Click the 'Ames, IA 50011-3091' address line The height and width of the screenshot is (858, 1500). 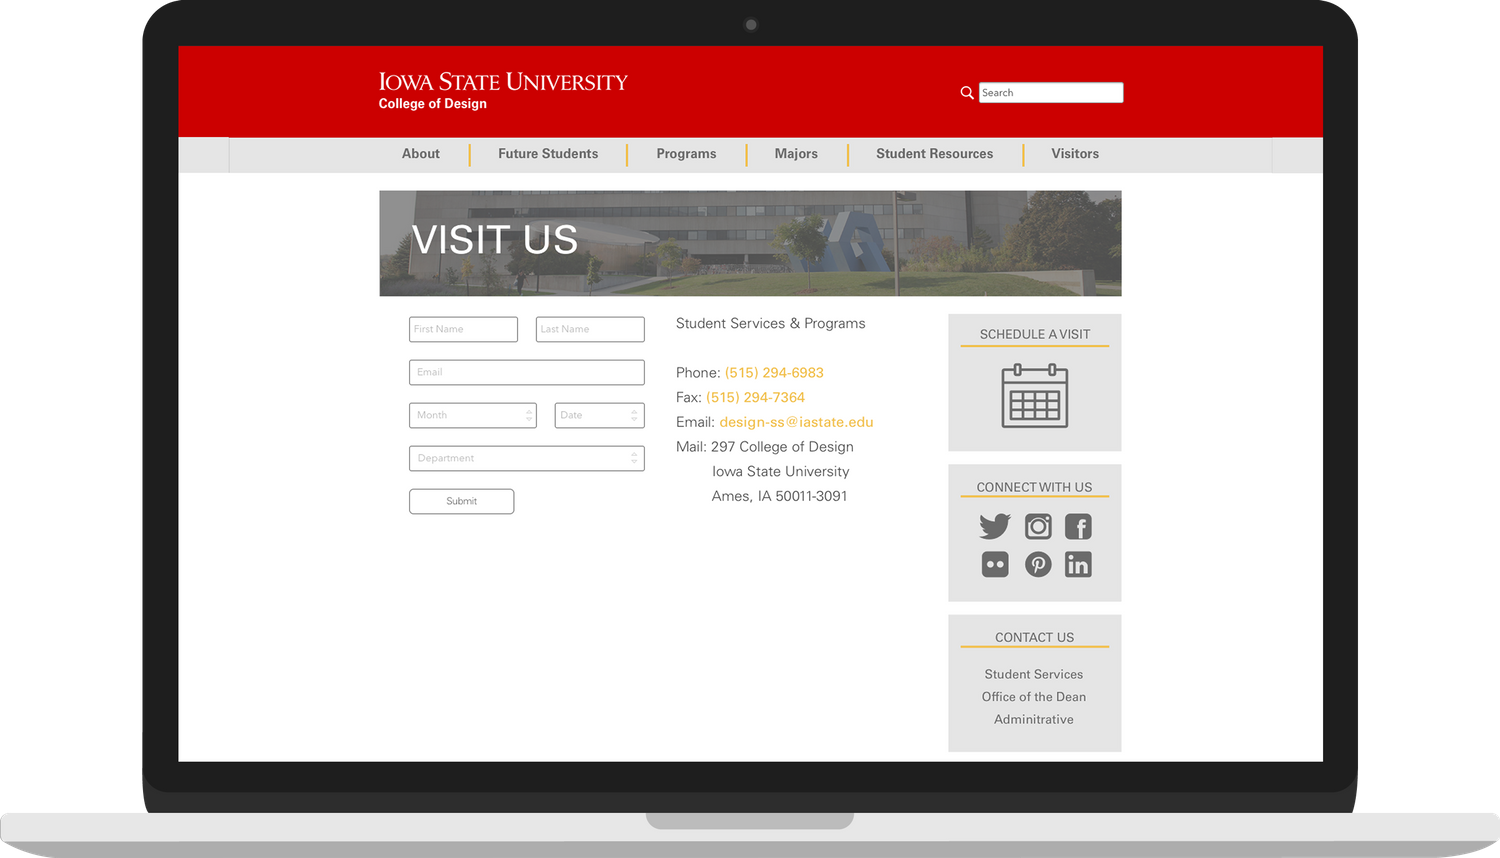tap(780, 496)
